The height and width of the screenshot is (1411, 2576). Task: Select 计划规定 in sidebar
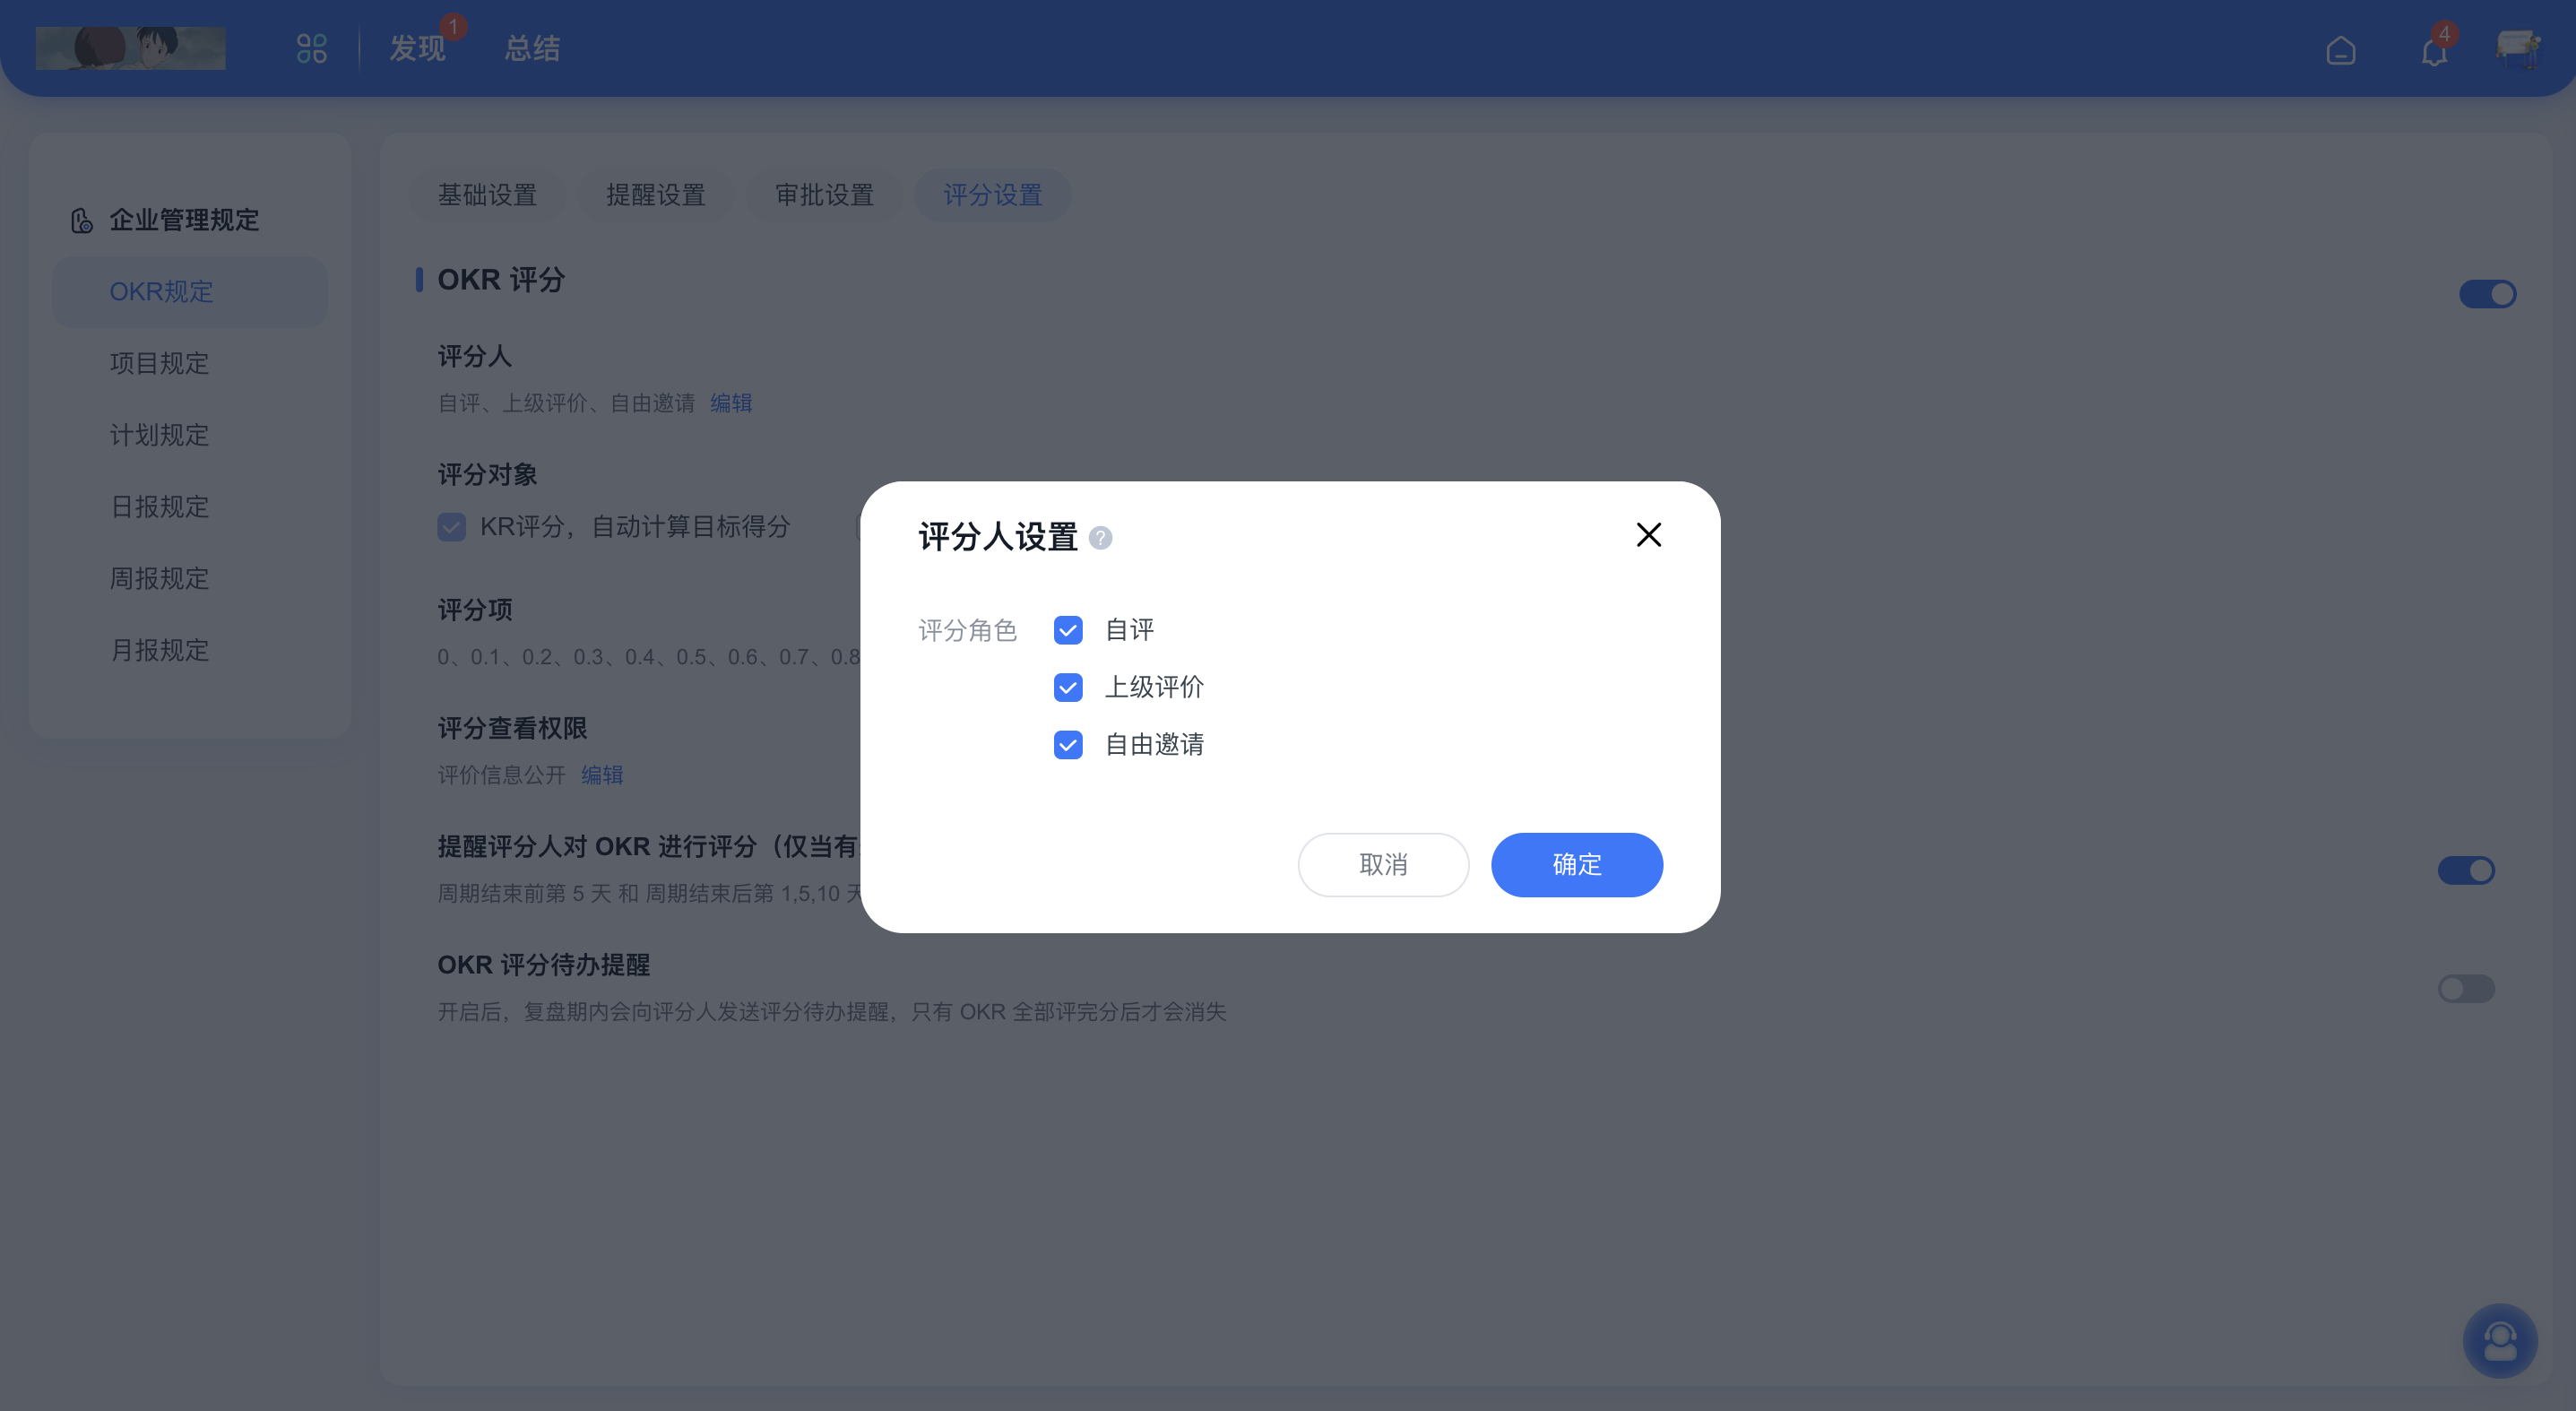point(190,435)
